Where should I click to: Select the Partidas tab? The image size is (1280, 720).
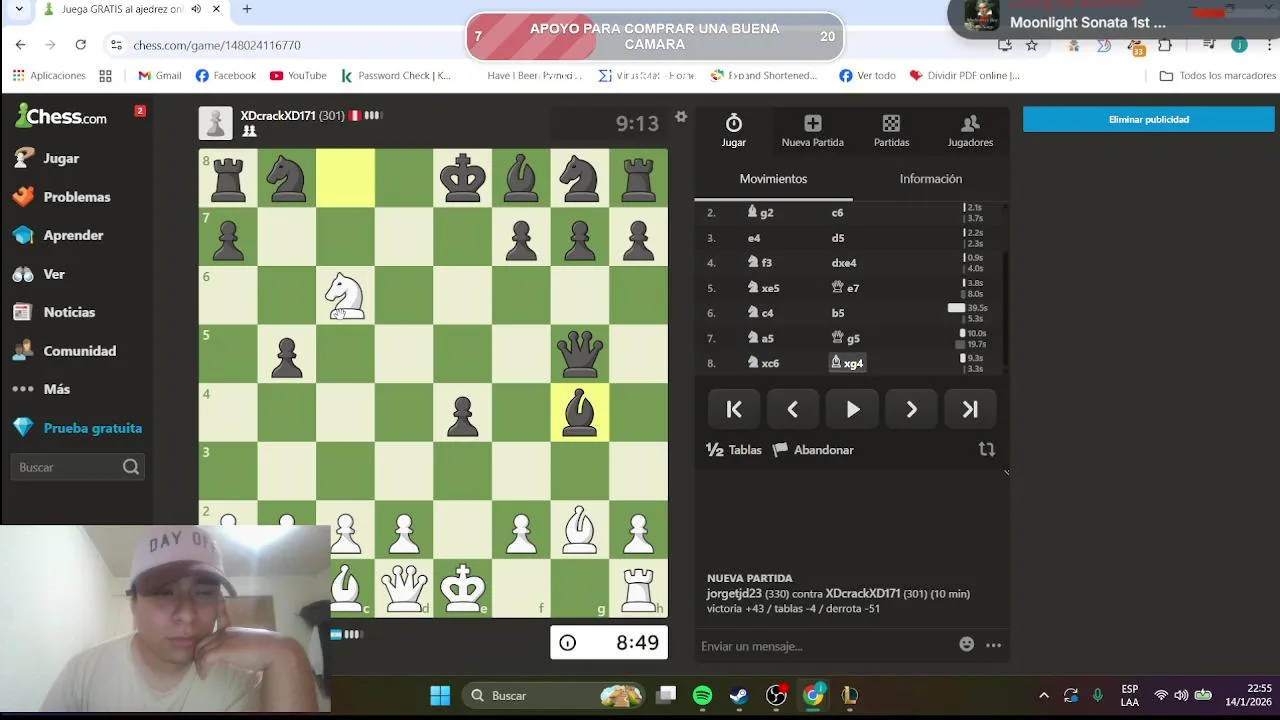[891, 131]
